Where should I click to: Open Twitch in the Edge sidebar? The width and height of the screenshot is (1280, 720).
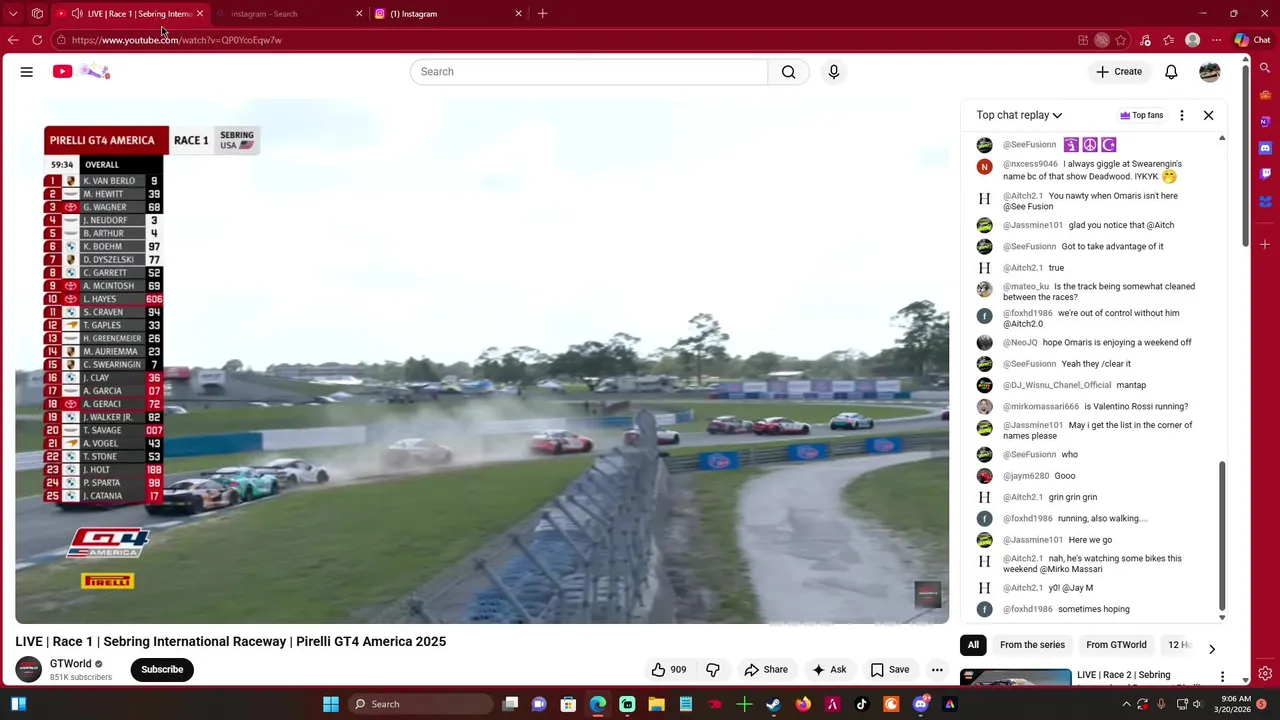tap(1265, 174)
